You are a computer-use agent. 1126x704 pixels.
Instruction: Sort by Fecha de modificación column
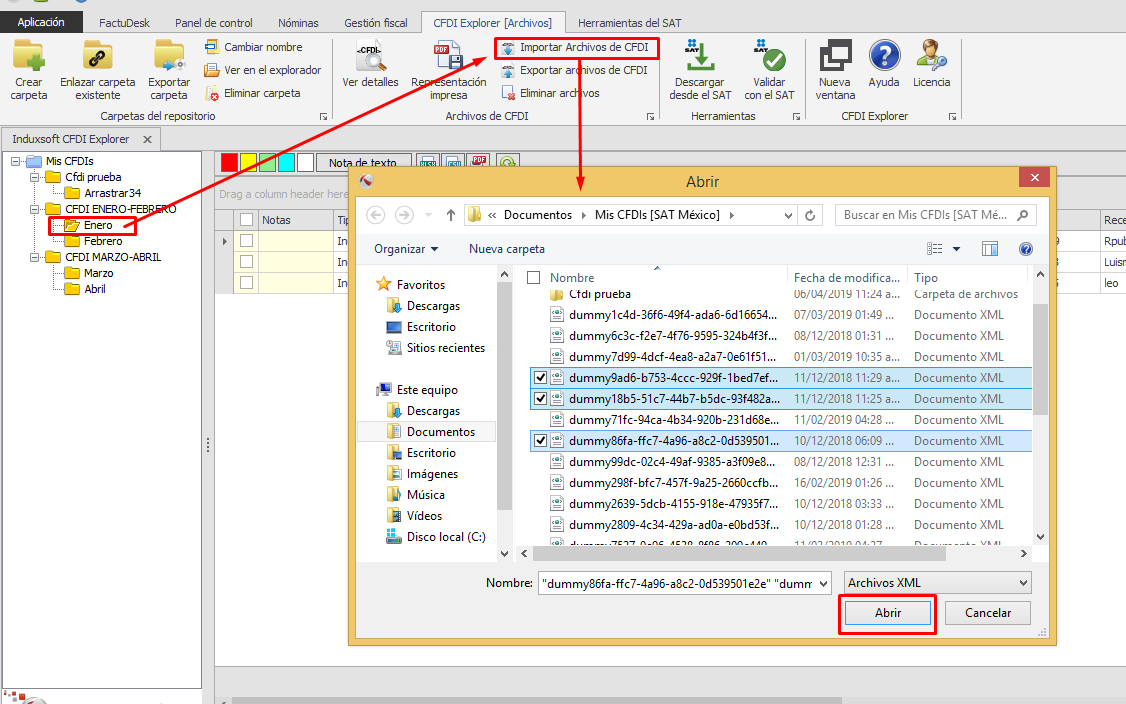(x=847, y=277)
